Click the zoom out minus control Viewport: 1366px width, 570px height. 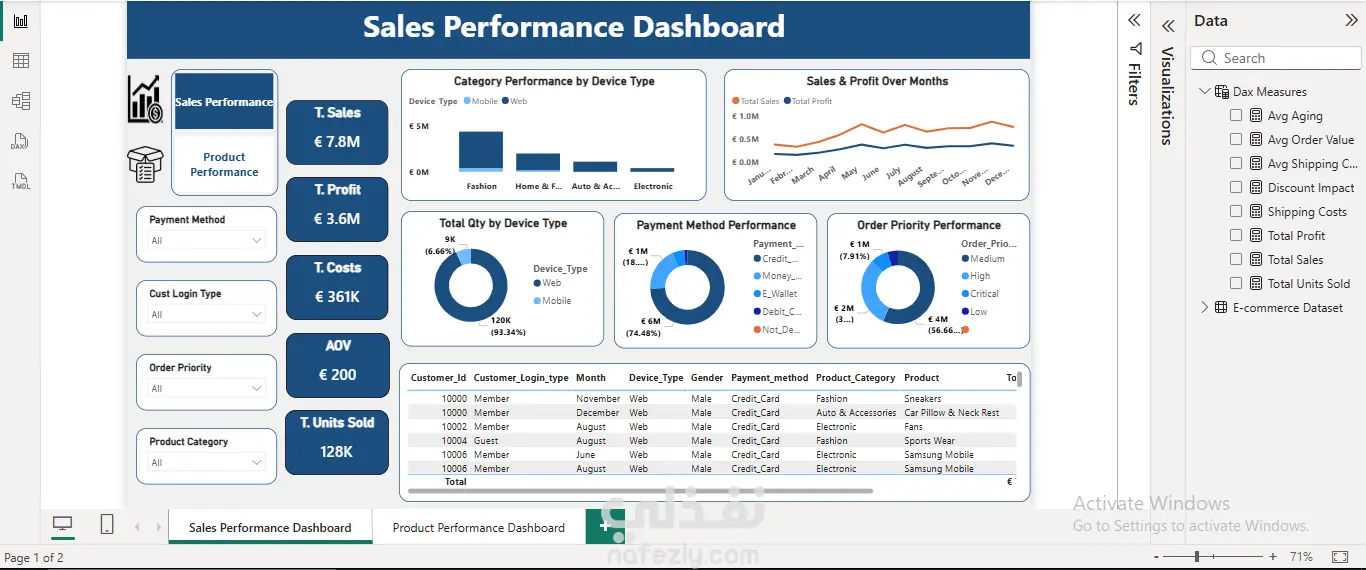(1157, 556)
